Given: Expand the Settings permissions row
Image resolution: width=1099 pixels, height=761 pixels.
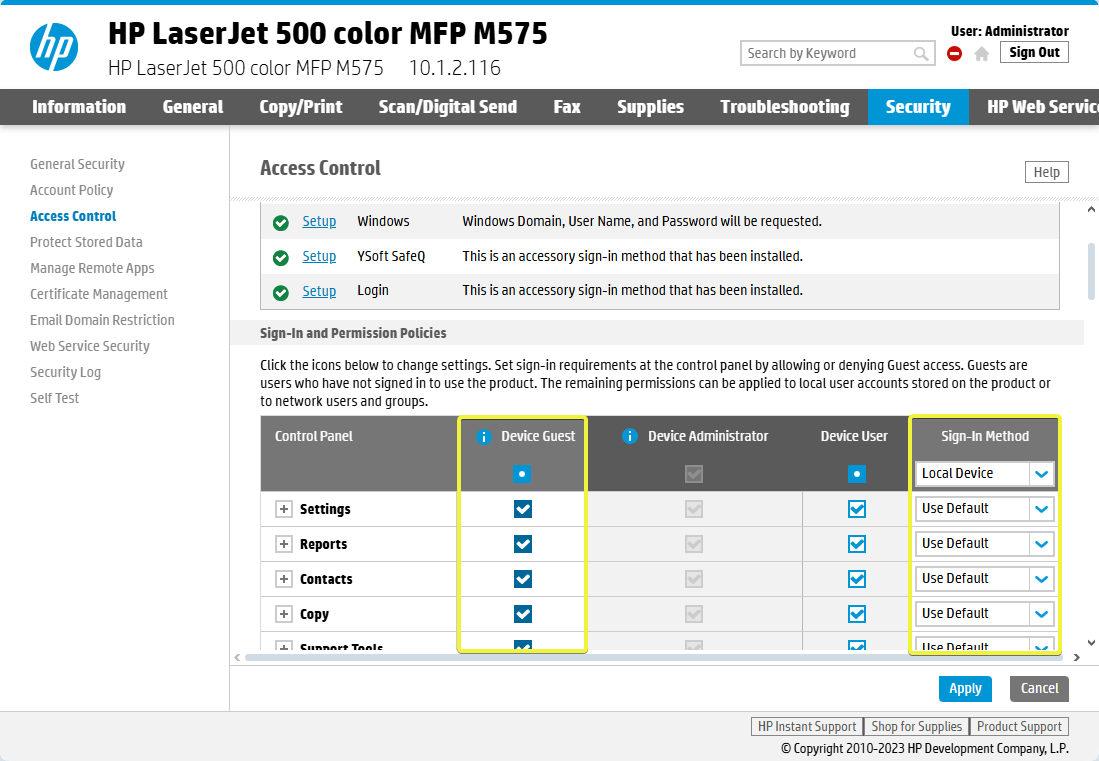Looking at the screenshot, I should 284,509.
